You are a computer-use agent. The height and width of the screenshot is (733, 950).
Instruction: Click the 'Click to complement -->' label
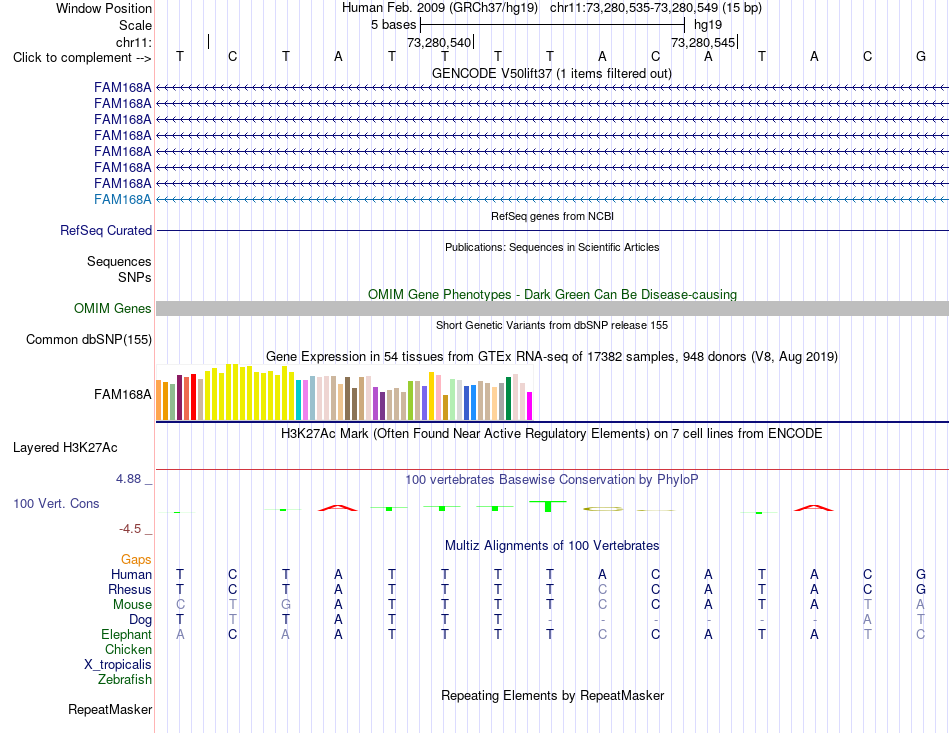(82, 58)
